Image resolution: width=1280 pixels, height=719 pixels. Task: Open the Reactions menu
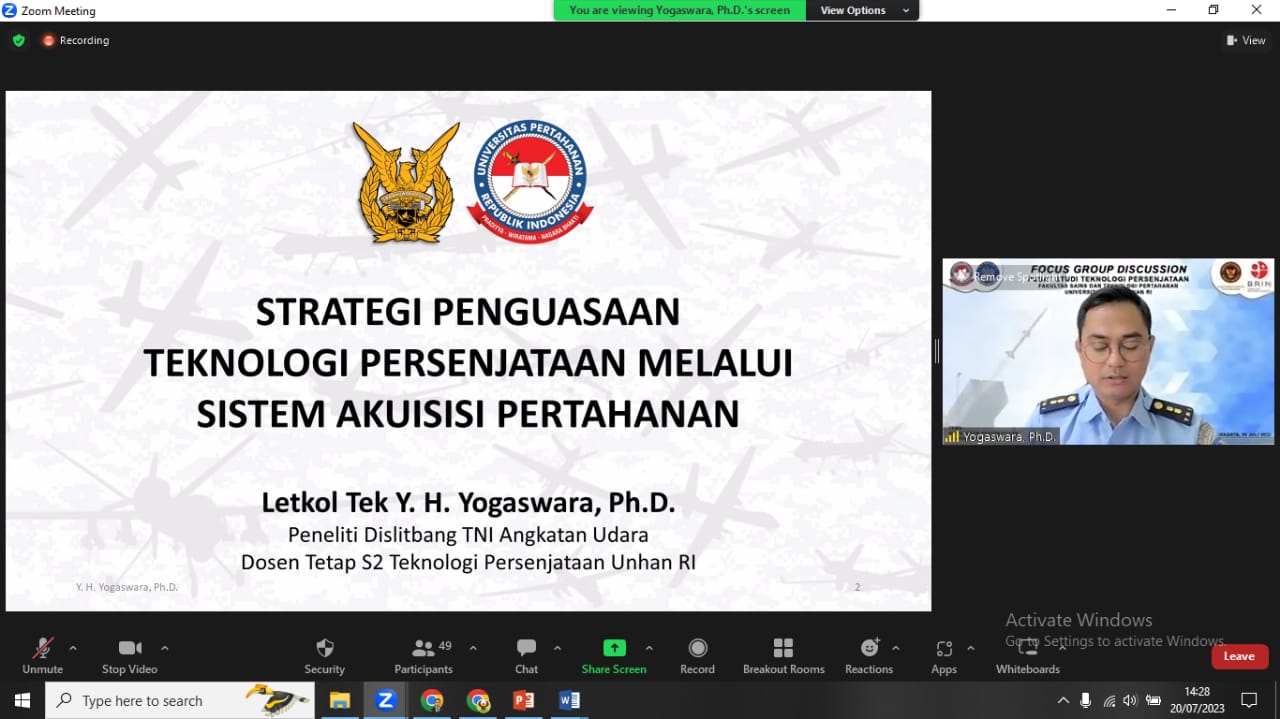click(869, 656)
